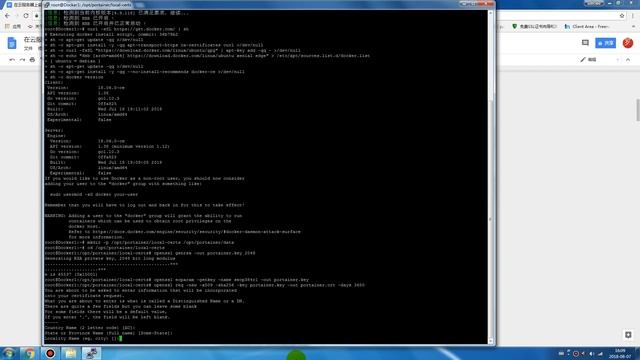Image resolution: width=640 pixels, height=360 pixels.
Task: Print the Google Docs document
Action: click(32, 60)
